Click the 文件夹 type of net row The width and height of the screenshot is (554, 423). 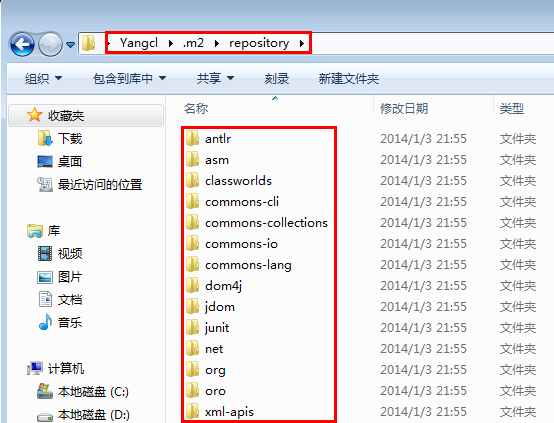tap(518, 349)
